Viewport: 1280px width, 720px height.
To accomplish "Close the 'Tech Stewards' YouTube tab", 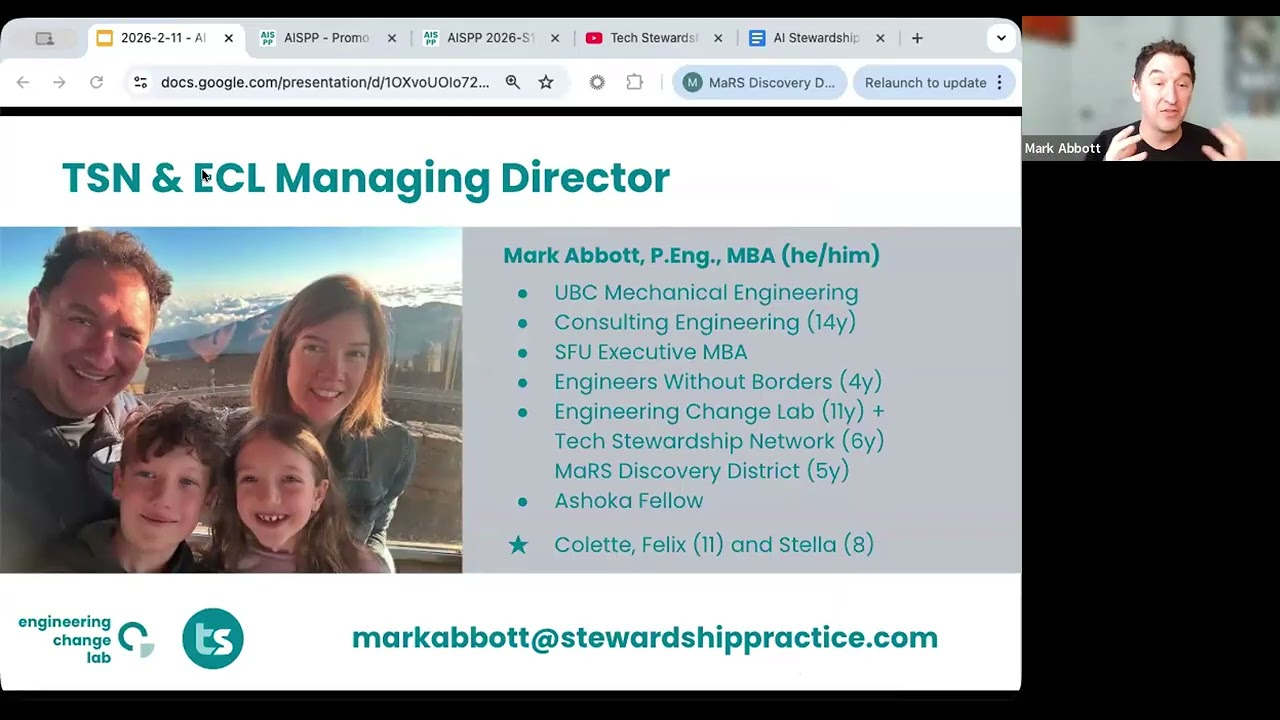I will (718, 38).
